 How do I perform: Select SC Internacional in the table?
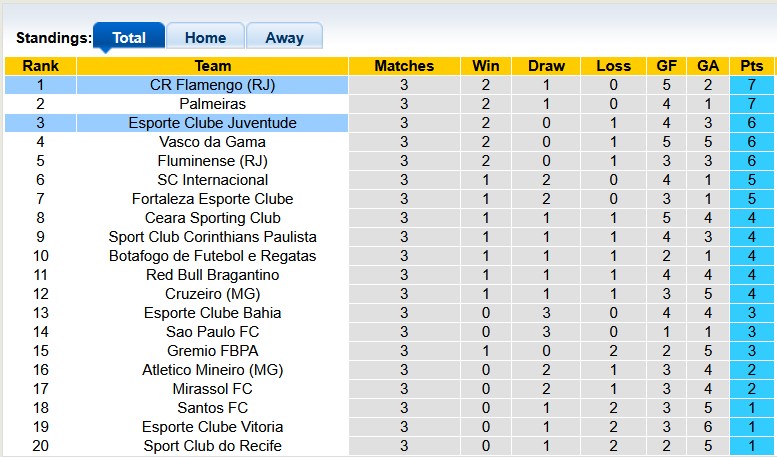point(212,180)
